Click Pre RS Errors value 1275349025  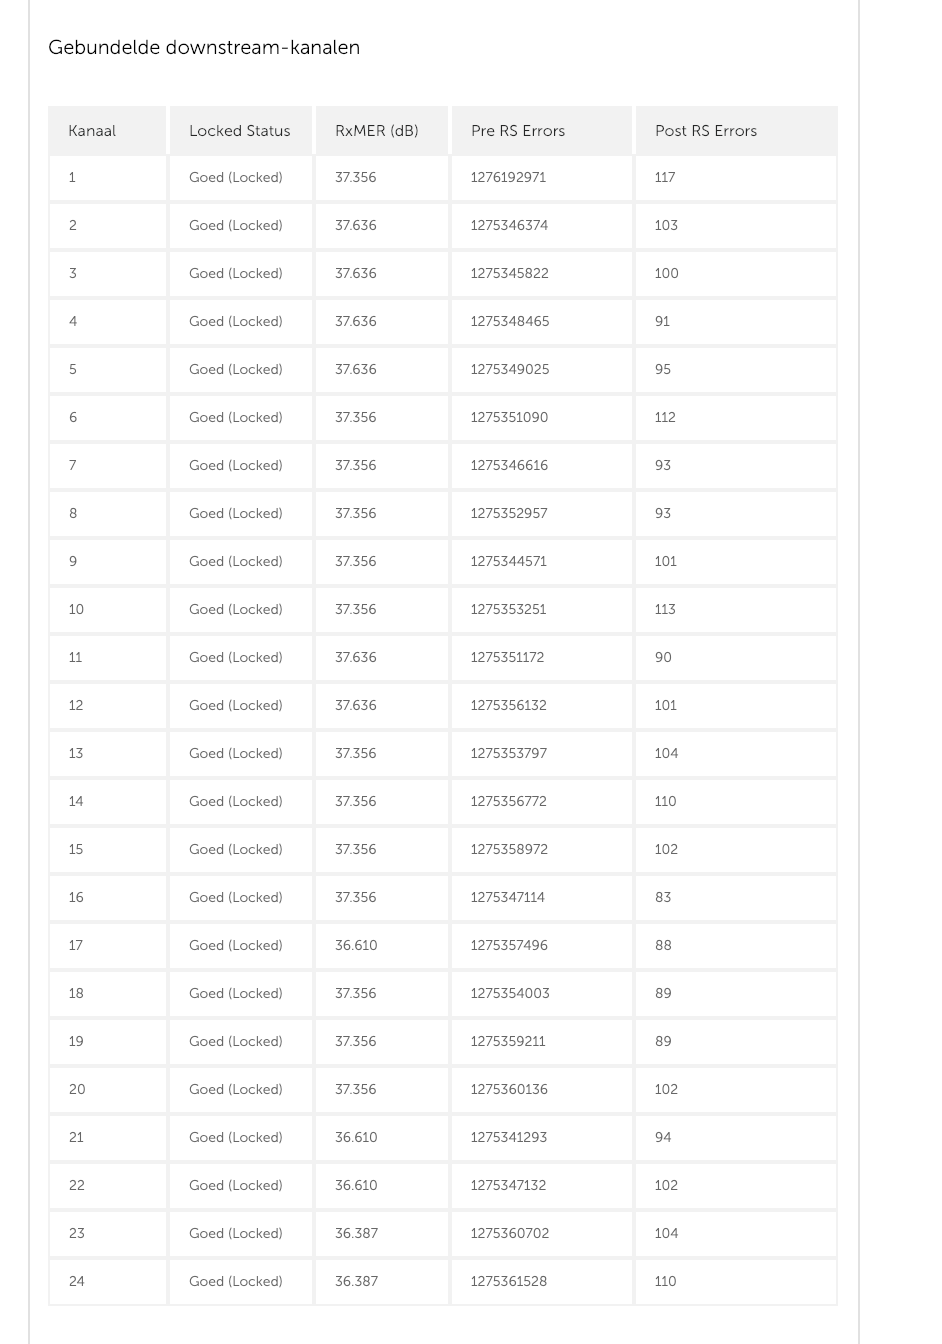[x=509, y=369]
